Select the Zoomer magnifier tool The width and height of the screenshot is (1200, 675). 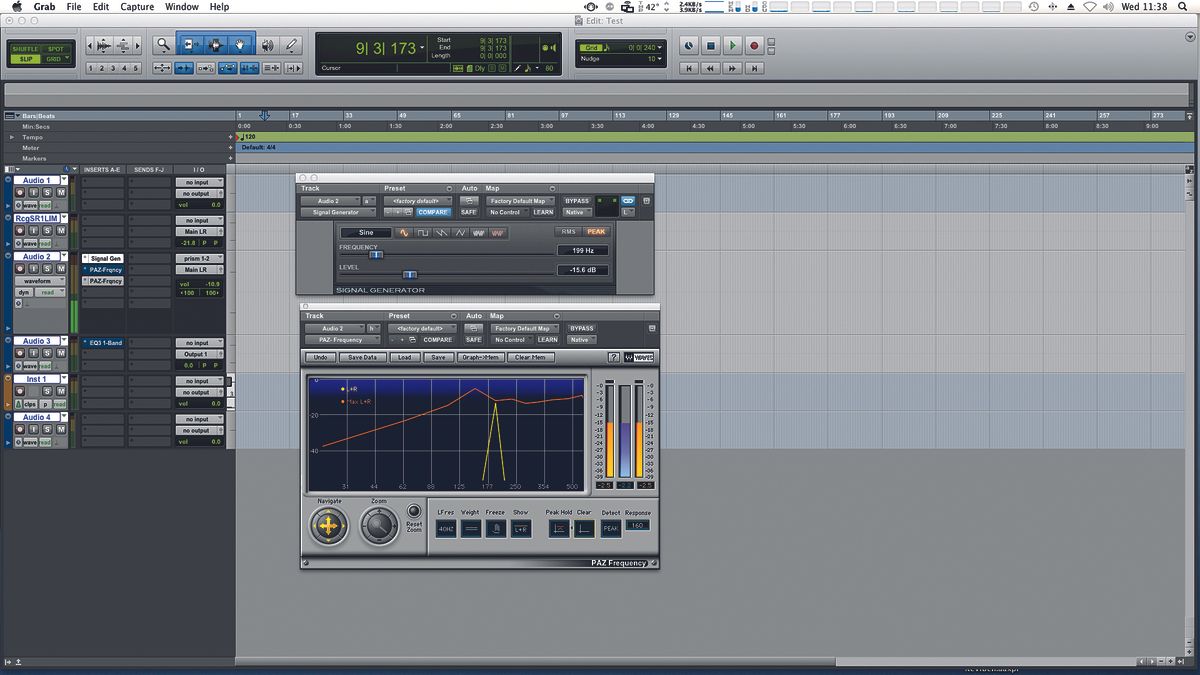(163, 46)
